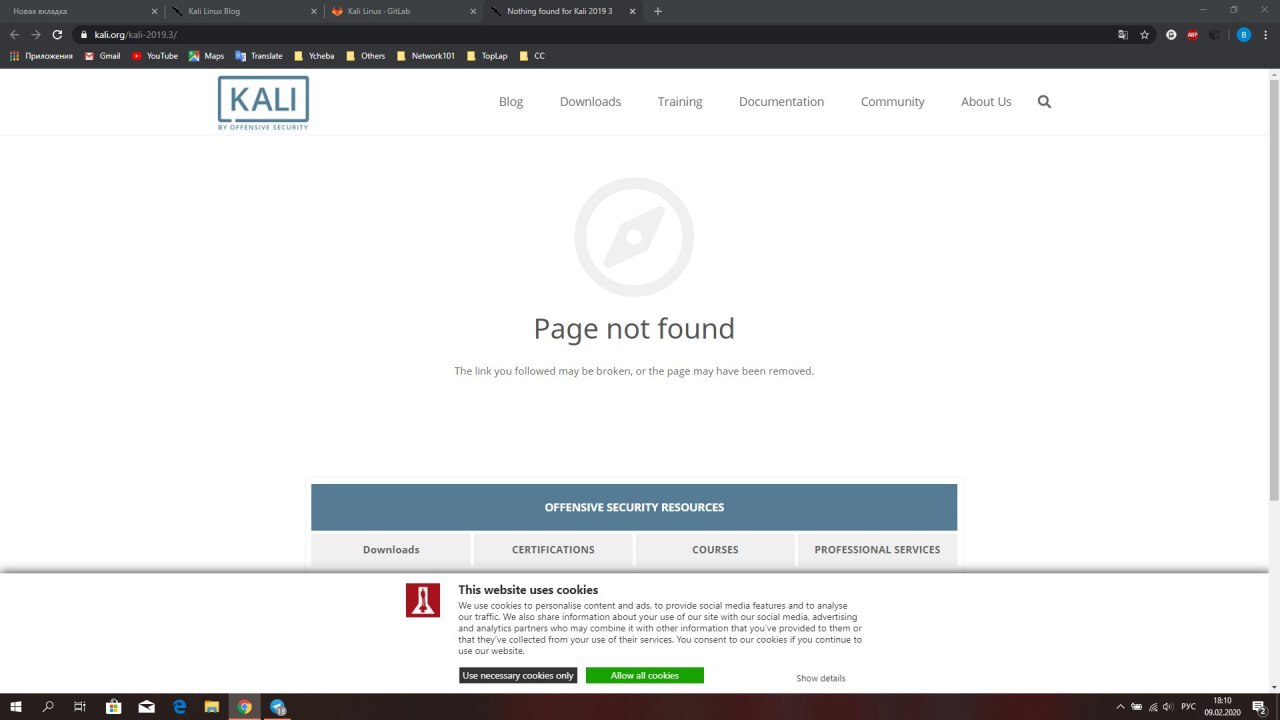Expand cookie banner Show details
This screenshot has height=720, width=1280.
pos(821,678)
